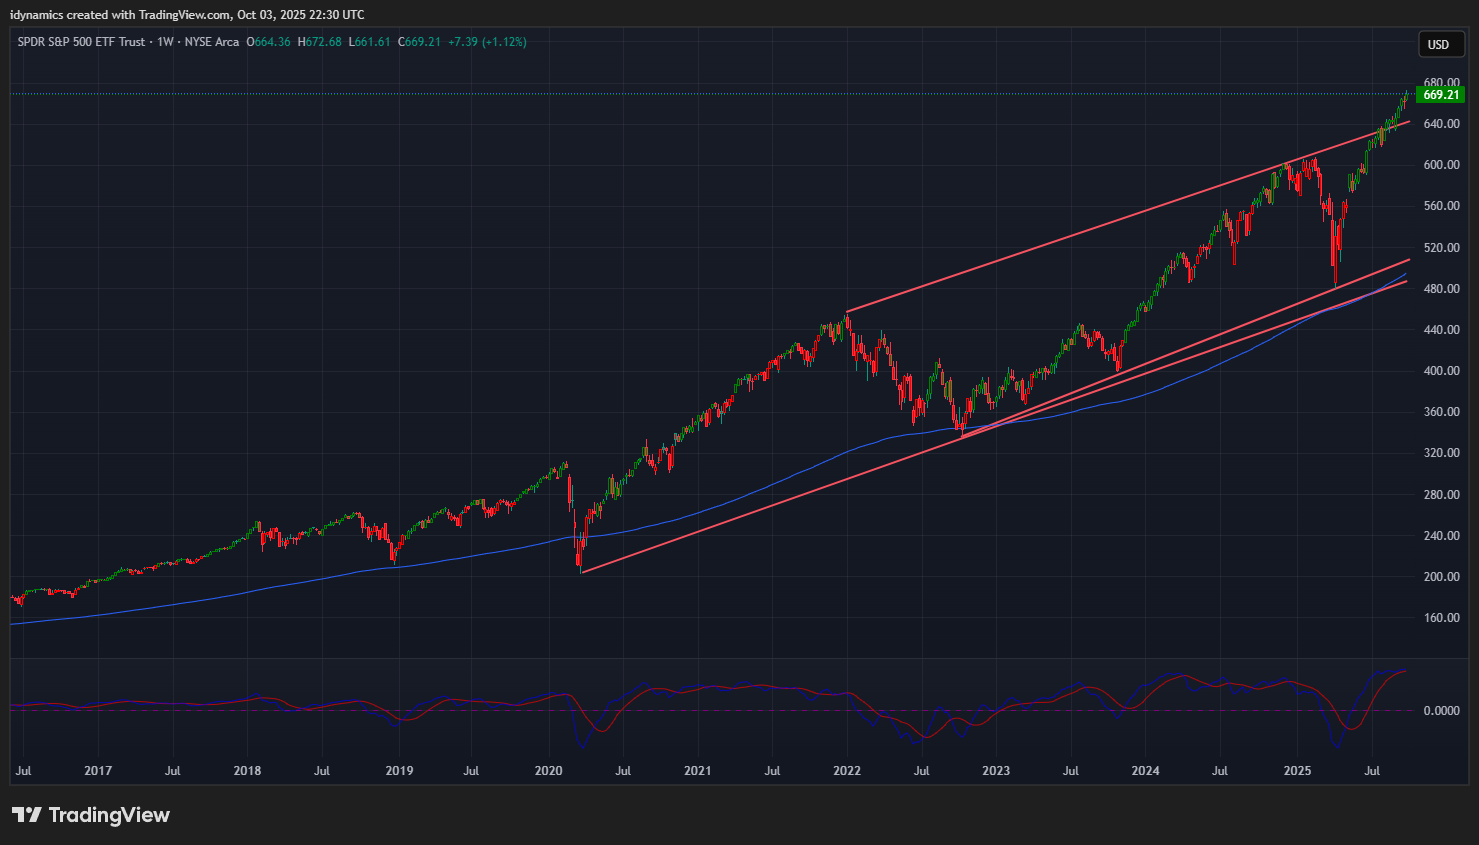Image resolution: width=1479 pixels, height=845 pixels.
Task: Click the 2020 label on time axis
Action: (548, 771)
